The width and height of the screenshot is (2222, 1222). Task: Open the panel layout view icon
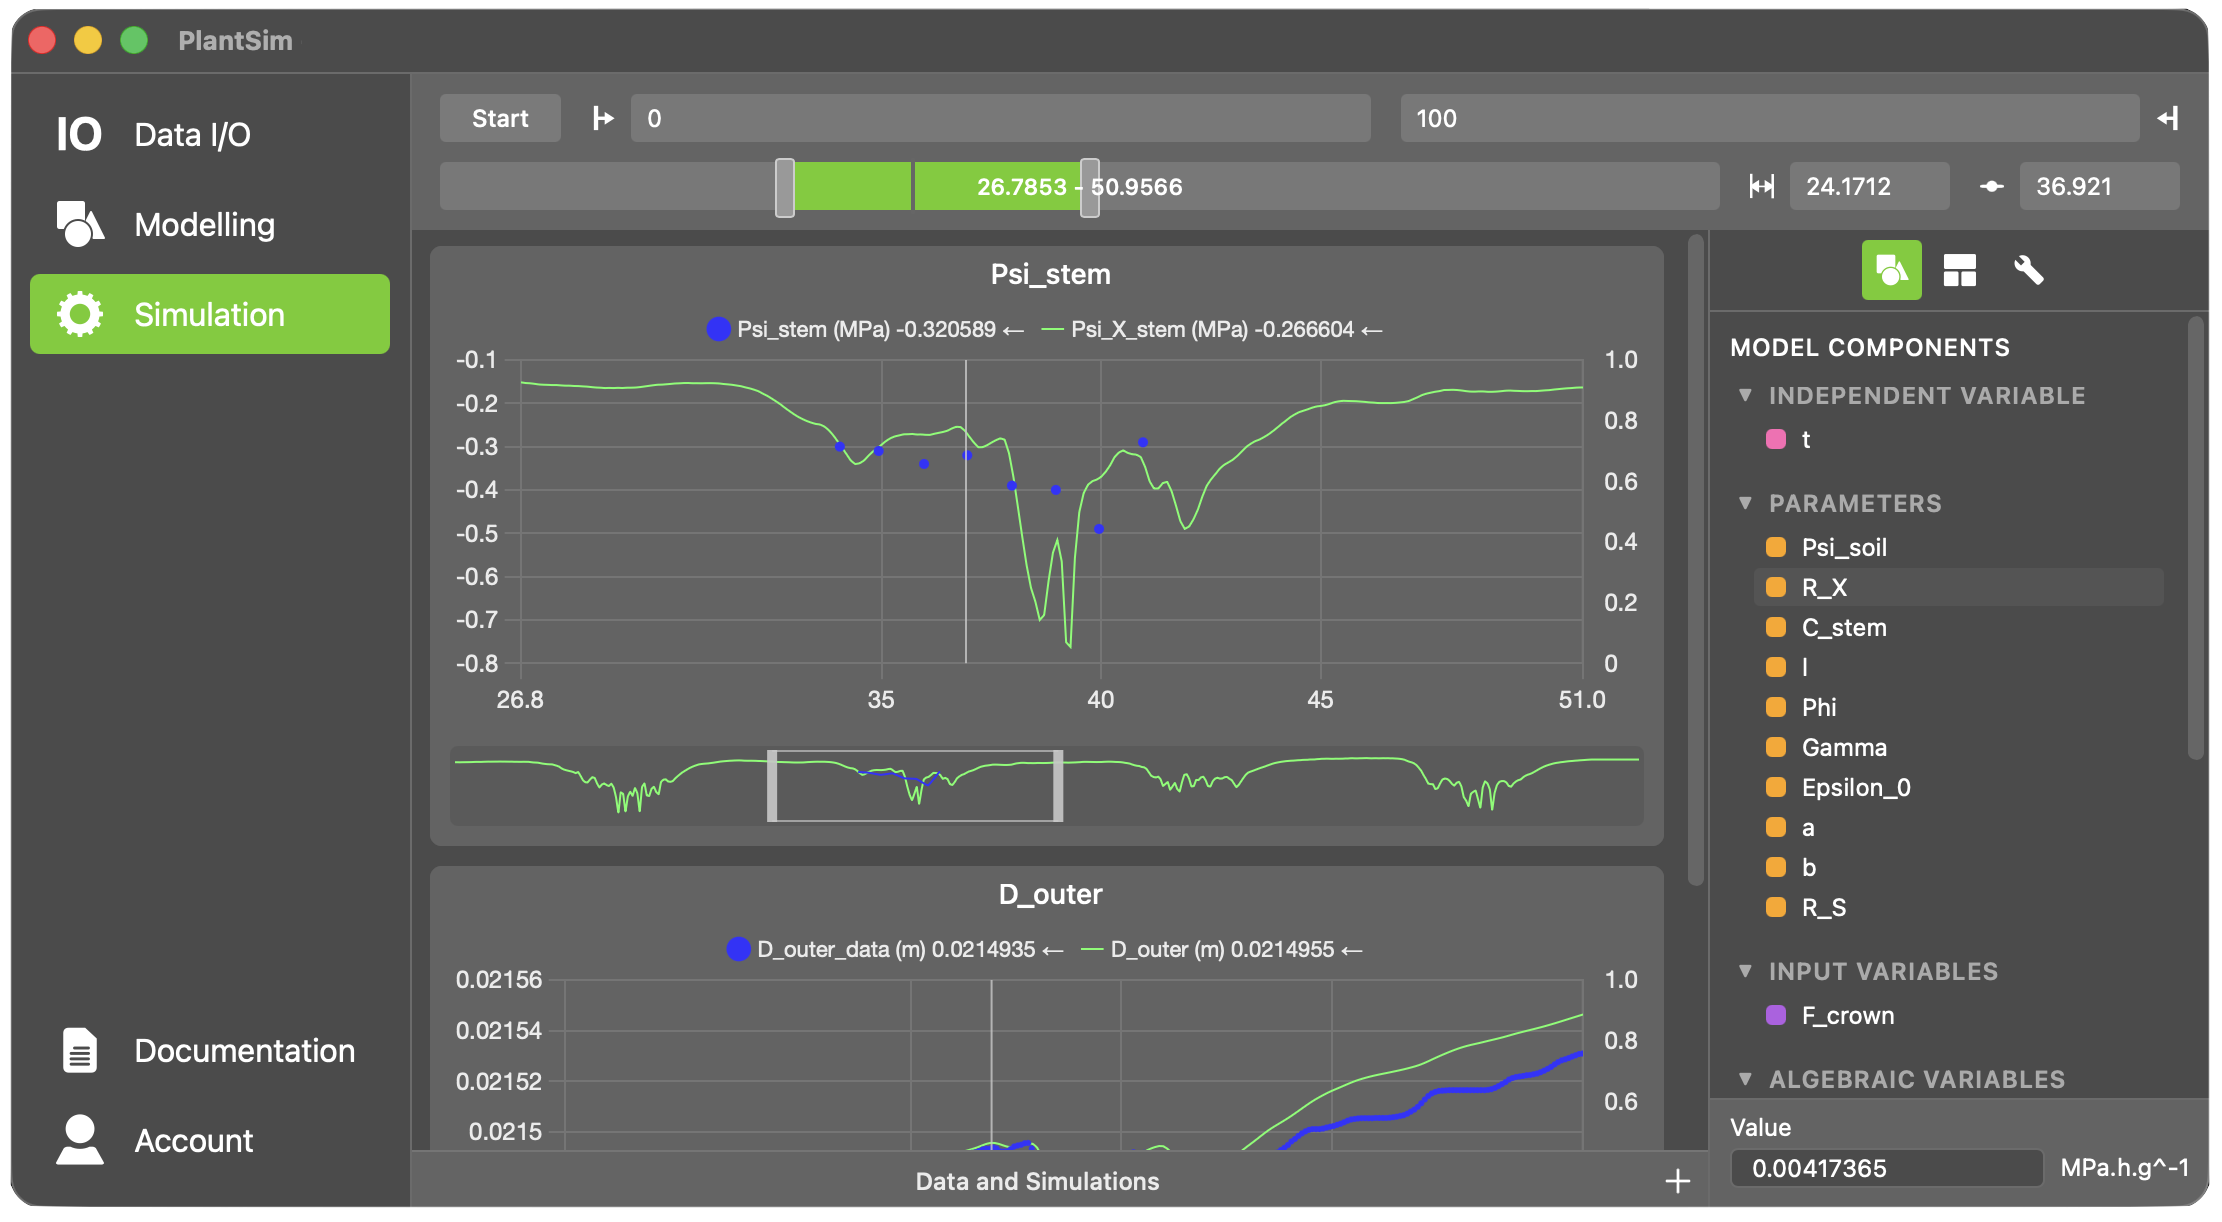pyautogui.click(x=1960, y=270)
